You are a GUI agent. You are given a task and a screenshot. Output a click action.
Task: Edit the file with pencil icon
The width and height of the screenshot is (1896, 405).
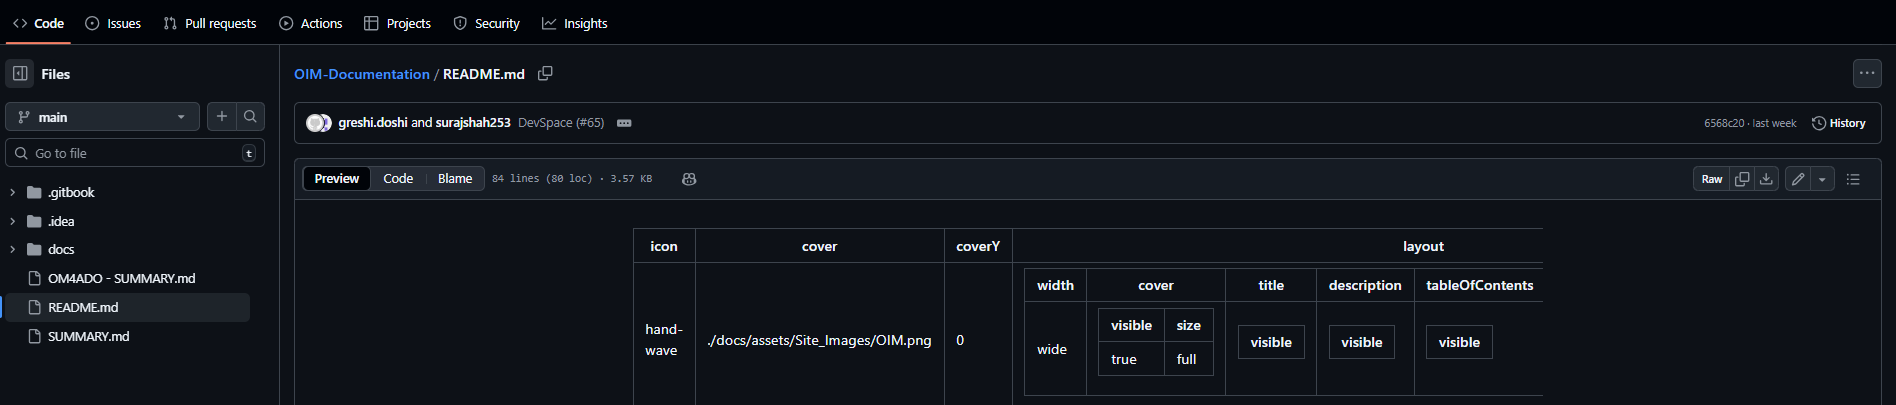[1798, 179]
